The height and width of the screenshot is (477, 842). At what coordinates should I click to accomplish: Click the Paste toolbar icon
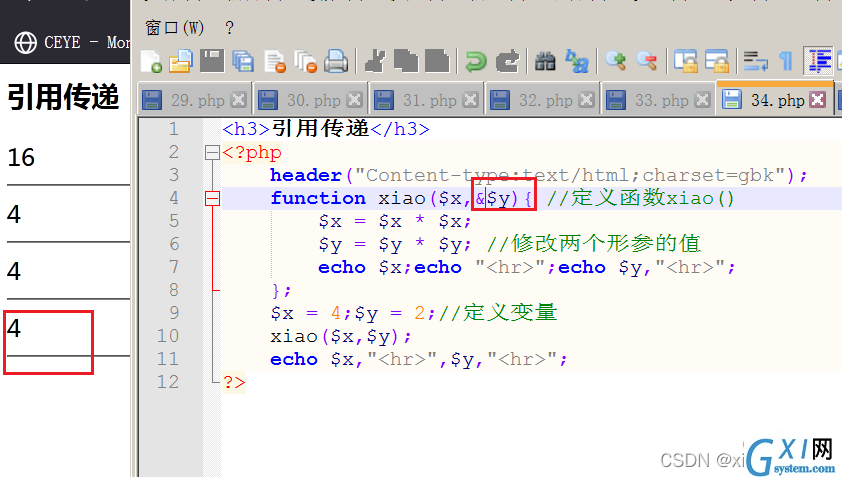(x=437, y=61)
